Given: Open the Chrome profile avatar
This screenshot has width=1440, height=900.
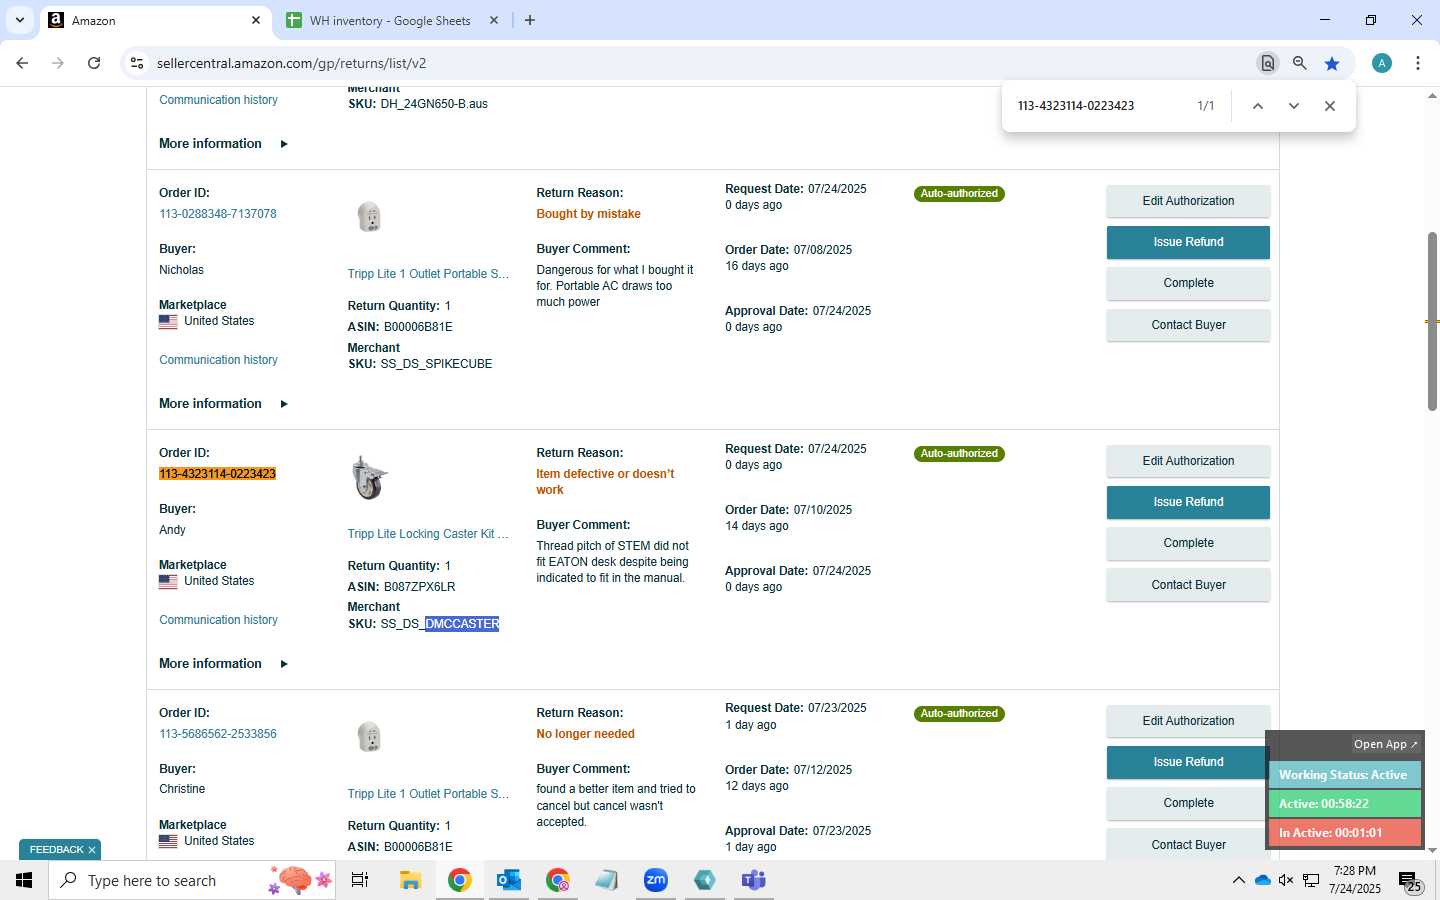Looking at the screenshot, I should (1382, 63).
